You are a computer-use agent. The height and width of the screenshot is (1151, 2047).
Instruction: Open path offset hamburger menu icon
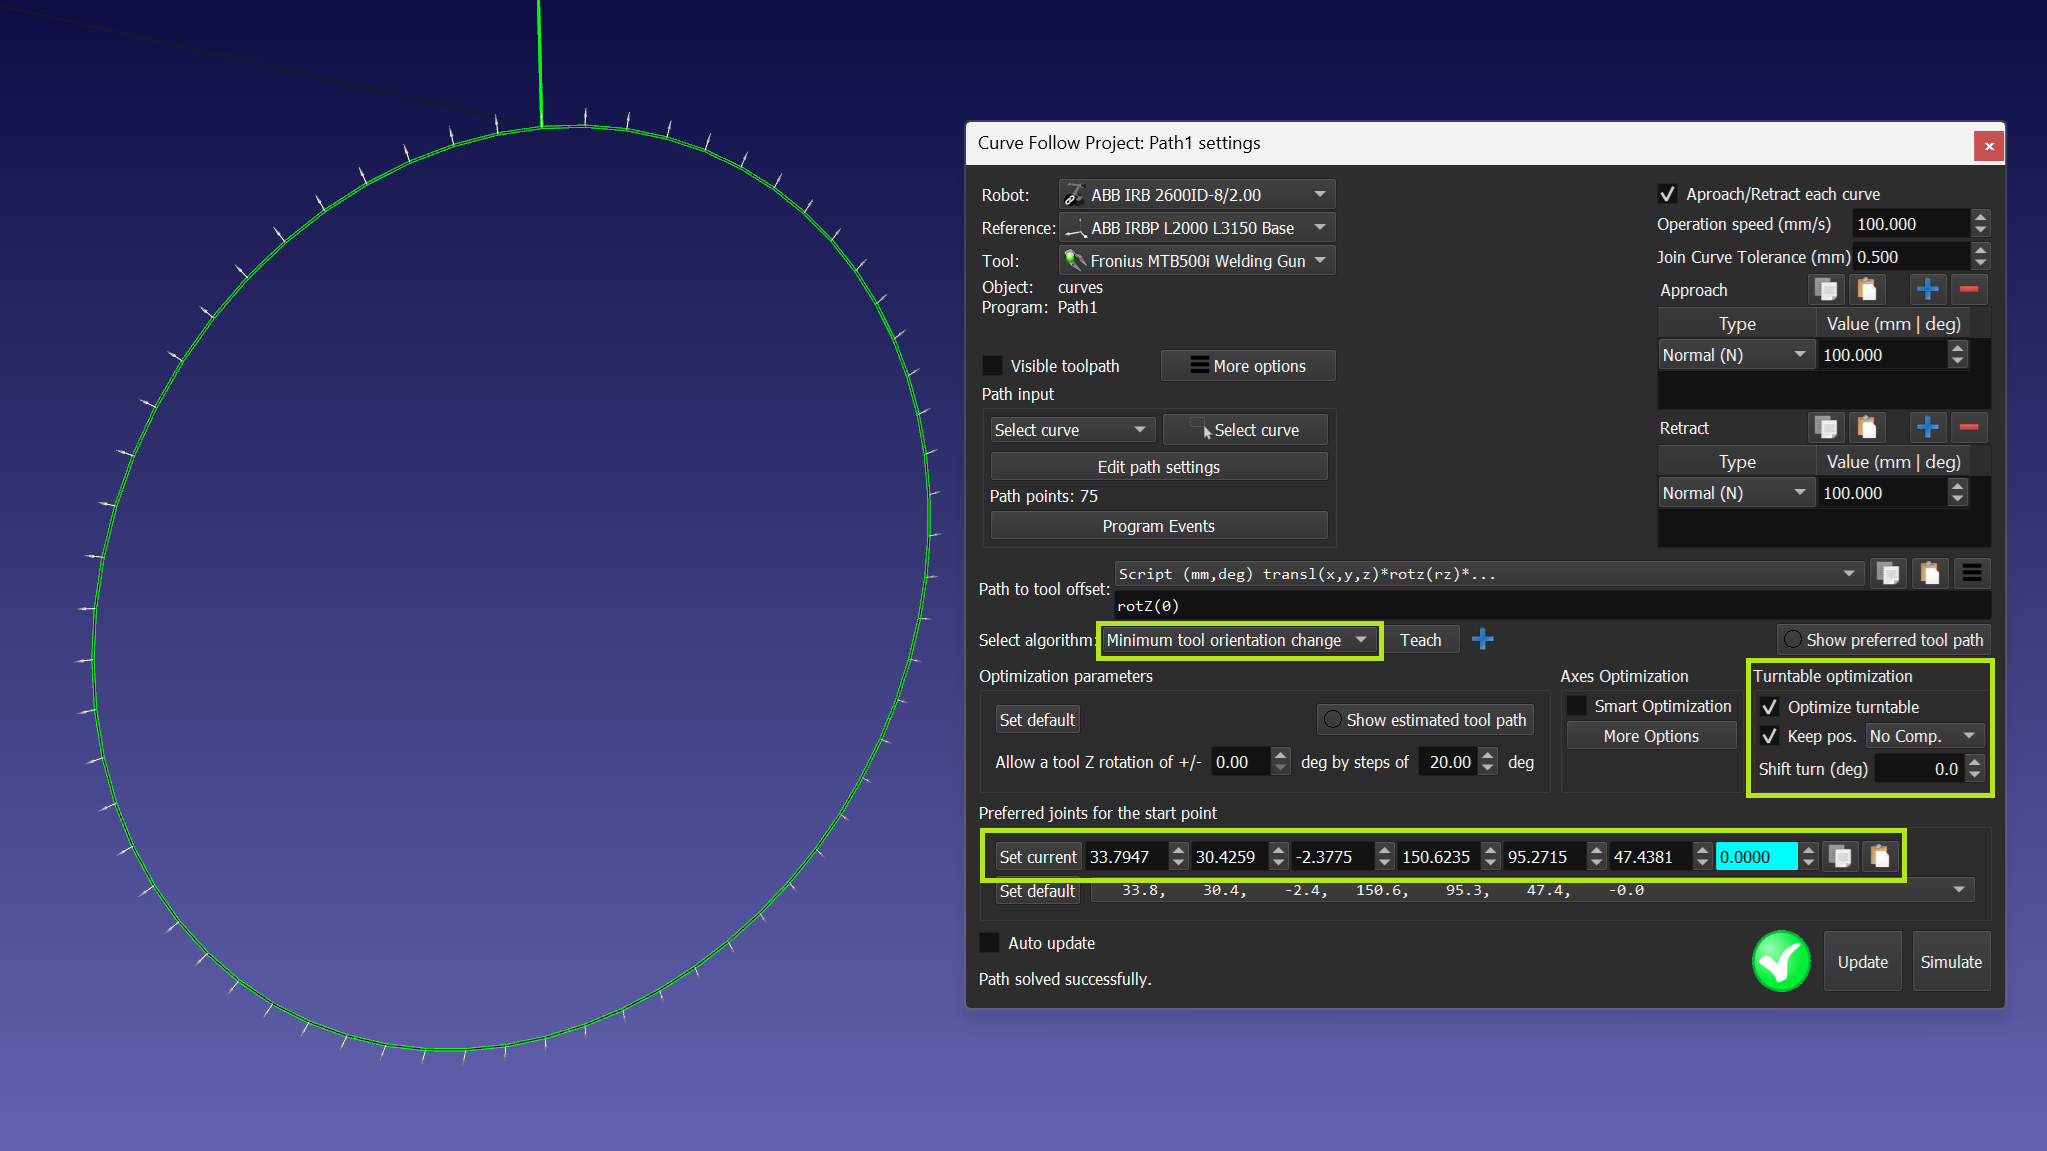click(x=1971, y=574)
